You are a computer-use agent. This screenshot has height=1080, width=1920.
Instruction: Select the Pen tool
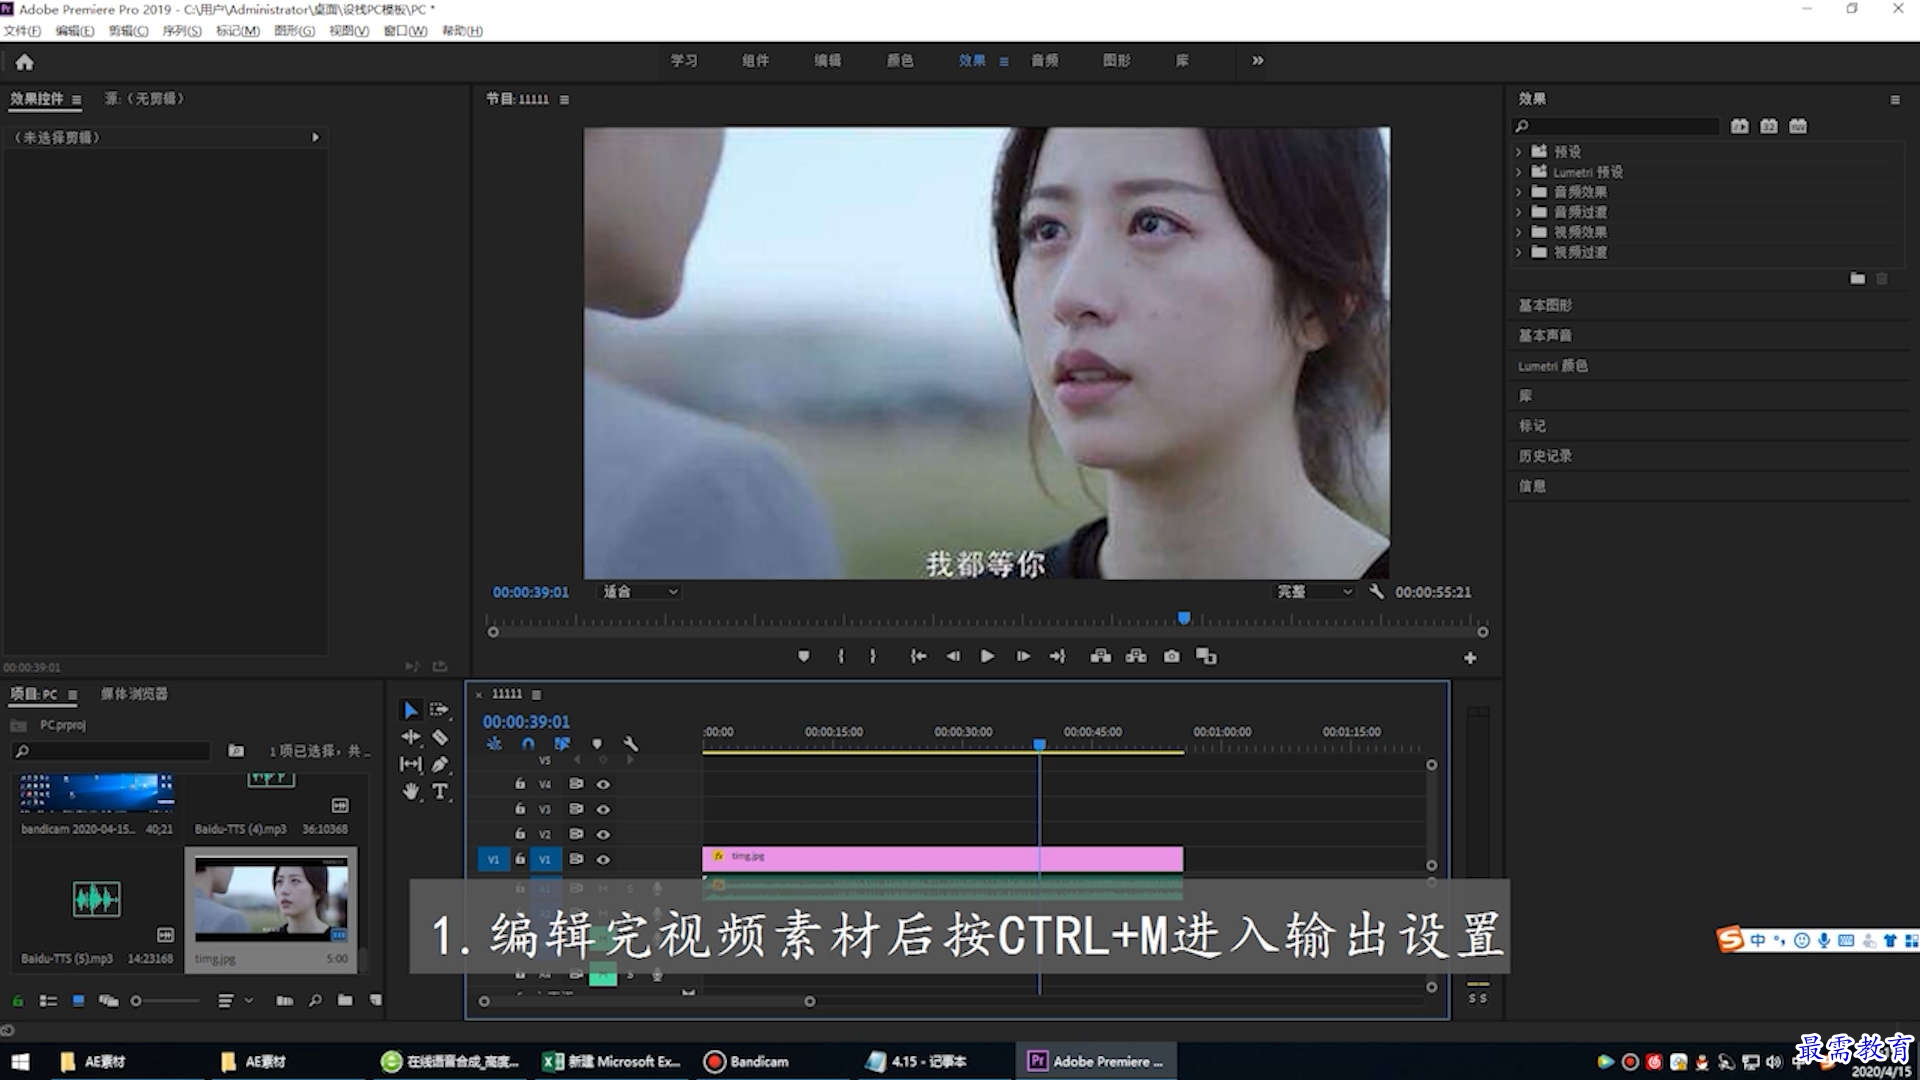click(440, 764)
